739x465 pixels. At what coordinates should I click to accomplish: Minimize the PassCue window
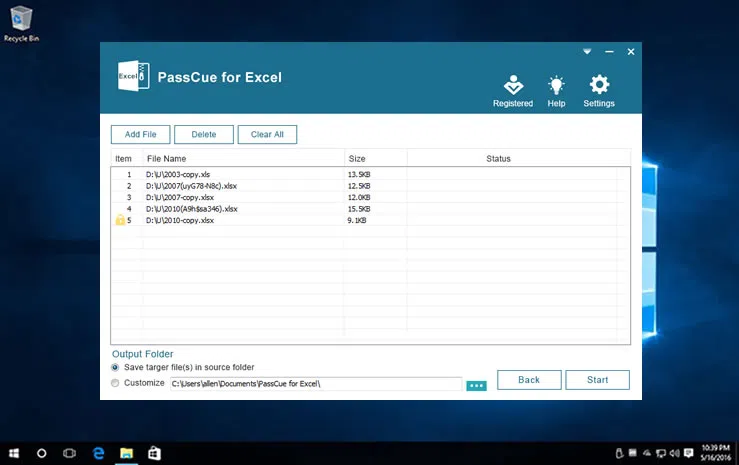pyautogui.click(x=609, y=51)
